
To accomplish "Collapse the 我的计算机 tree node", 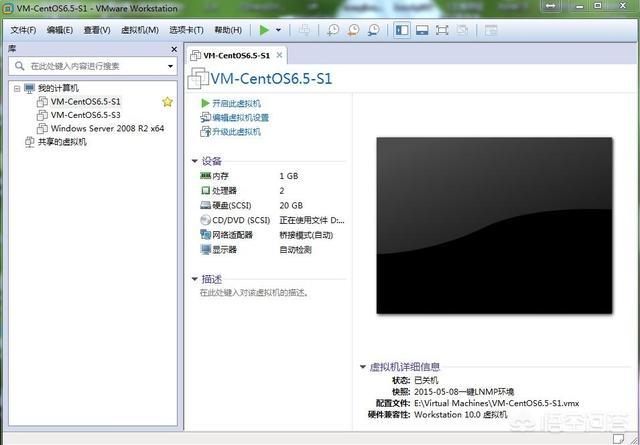I will click(17, 88).
